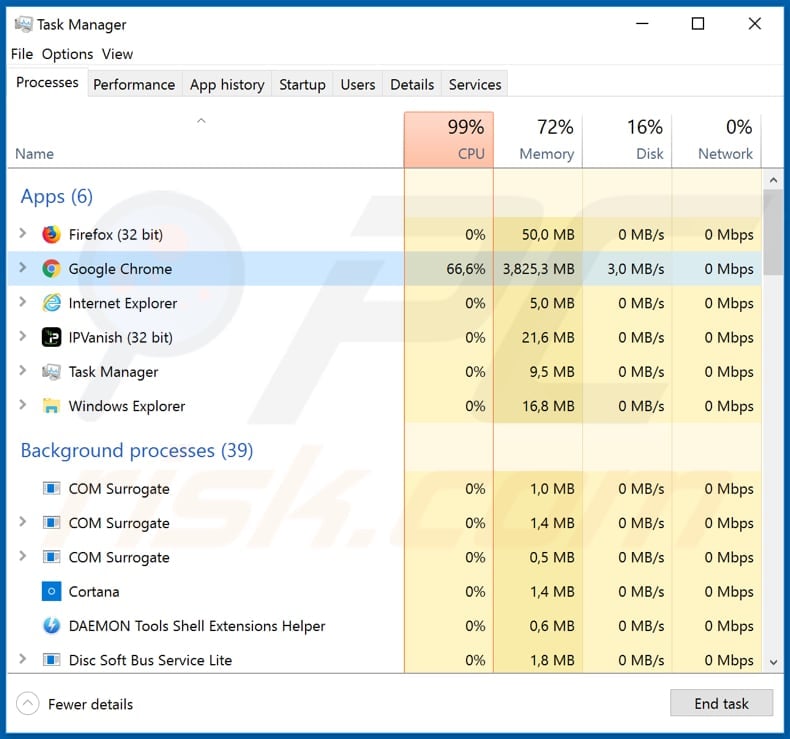
Task: Click the vertical scrollbar thumb
Action: tap(773, 232)
